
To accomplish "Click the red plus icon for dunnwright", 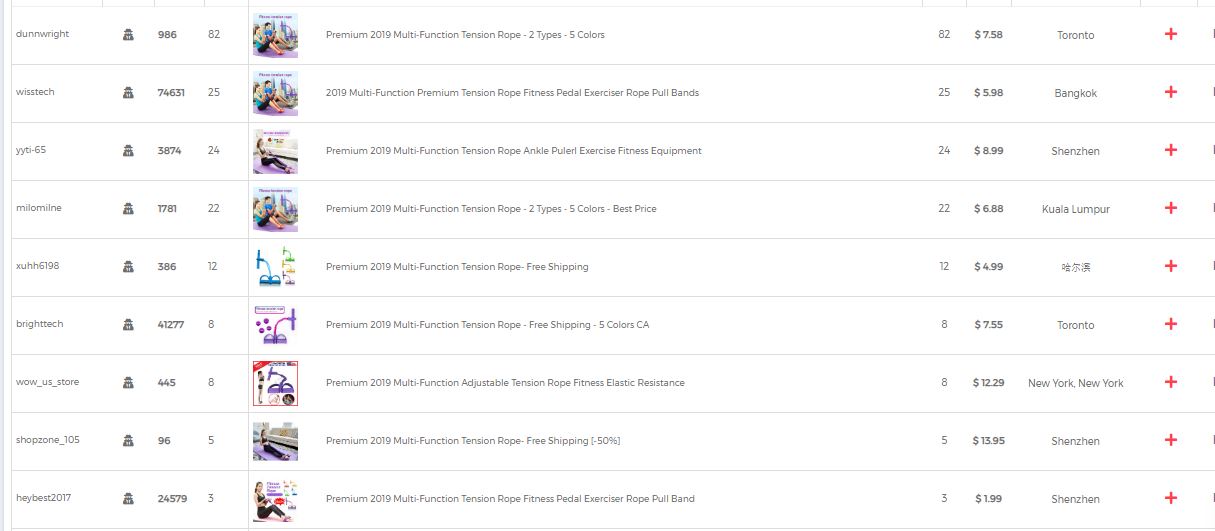I will (1171, 34).
